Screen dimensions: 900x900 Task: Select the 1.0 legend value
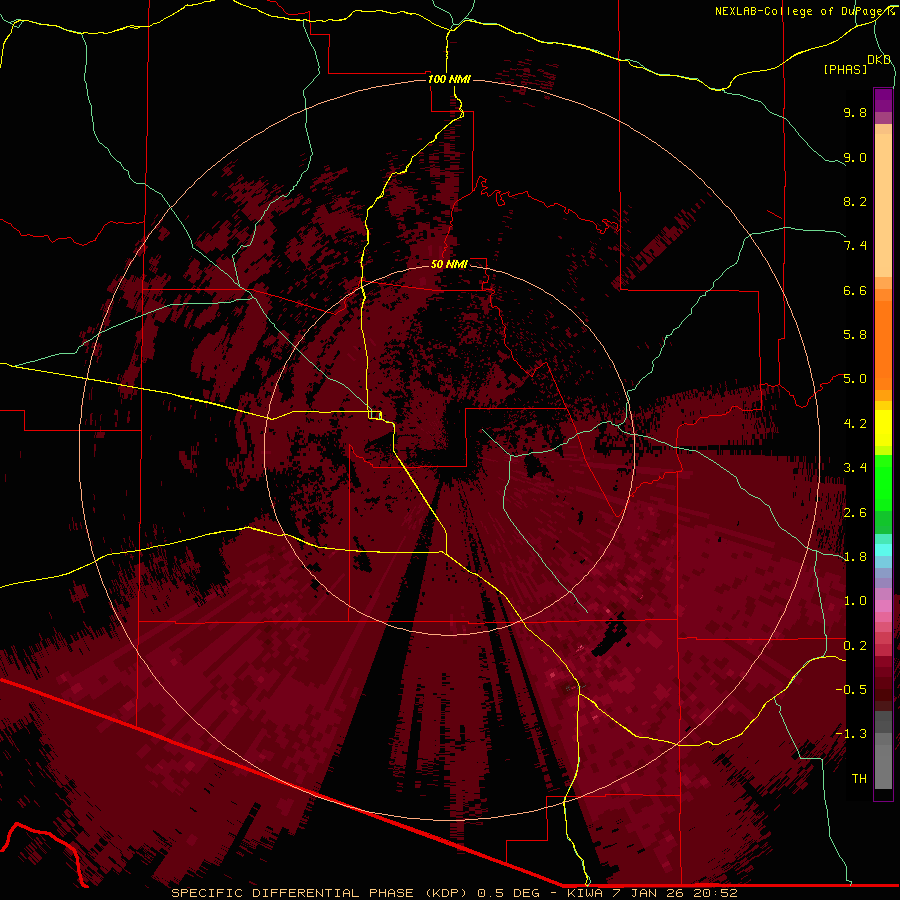tap(855, 601)
